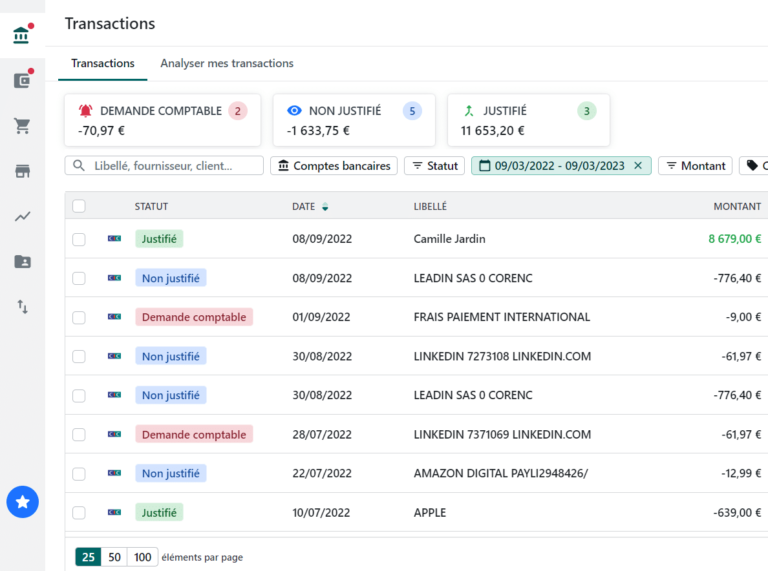Click the transaction search field

[x=165, y=166]
